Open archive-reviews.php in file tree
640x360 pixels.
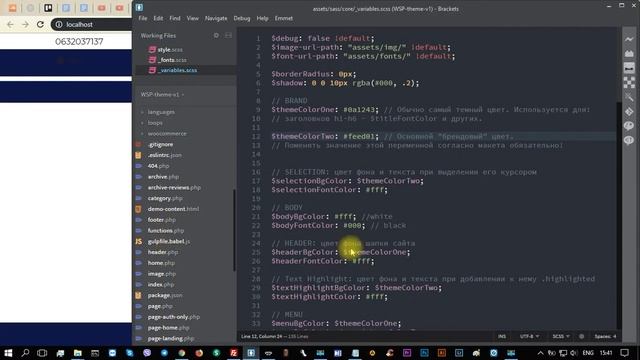click(x=174, y=187)
